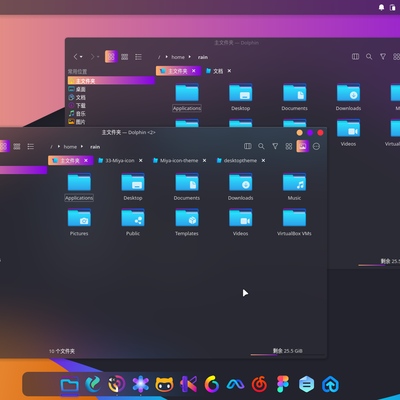Select details view mode in back Dolphin window

[x=138, y=57]
